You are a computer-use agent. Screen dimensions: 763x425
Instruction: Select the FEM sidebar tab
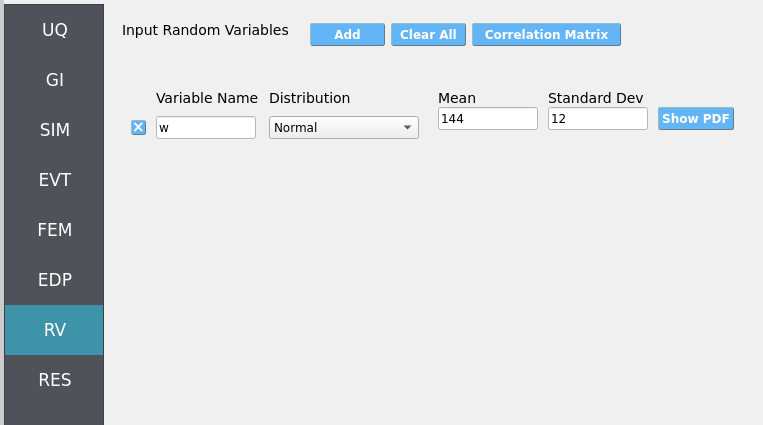(54, 230)
